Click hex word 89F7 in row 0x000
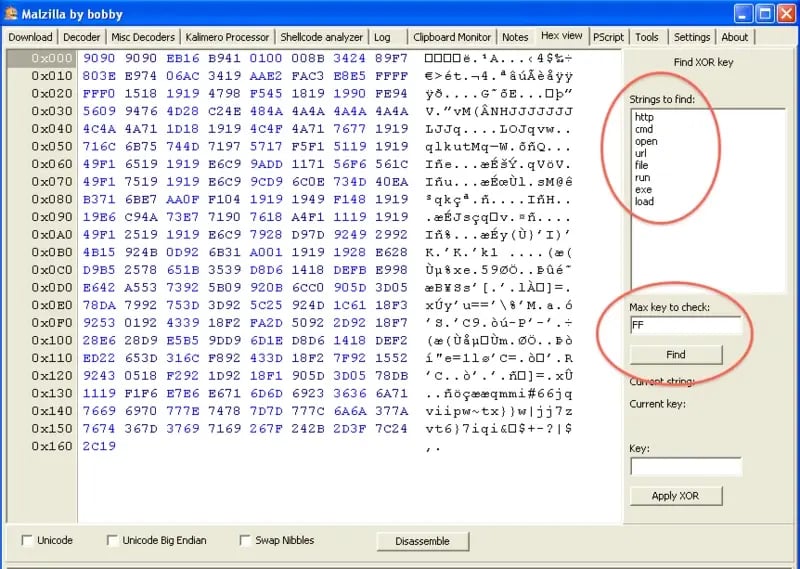The image size is (800, 569). coord(391,58)
